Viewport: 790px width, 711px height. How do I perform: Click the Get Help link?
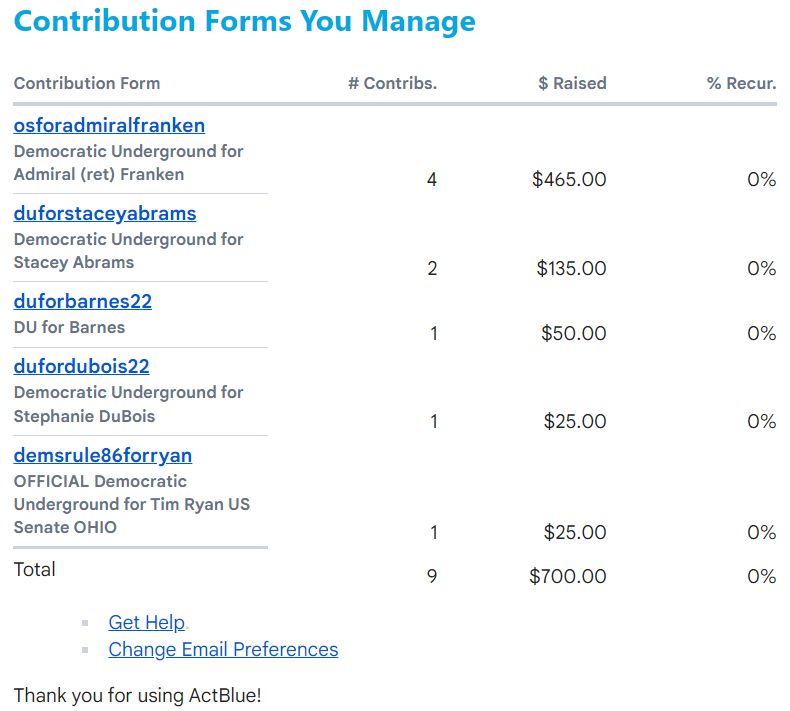pos(147,622)
